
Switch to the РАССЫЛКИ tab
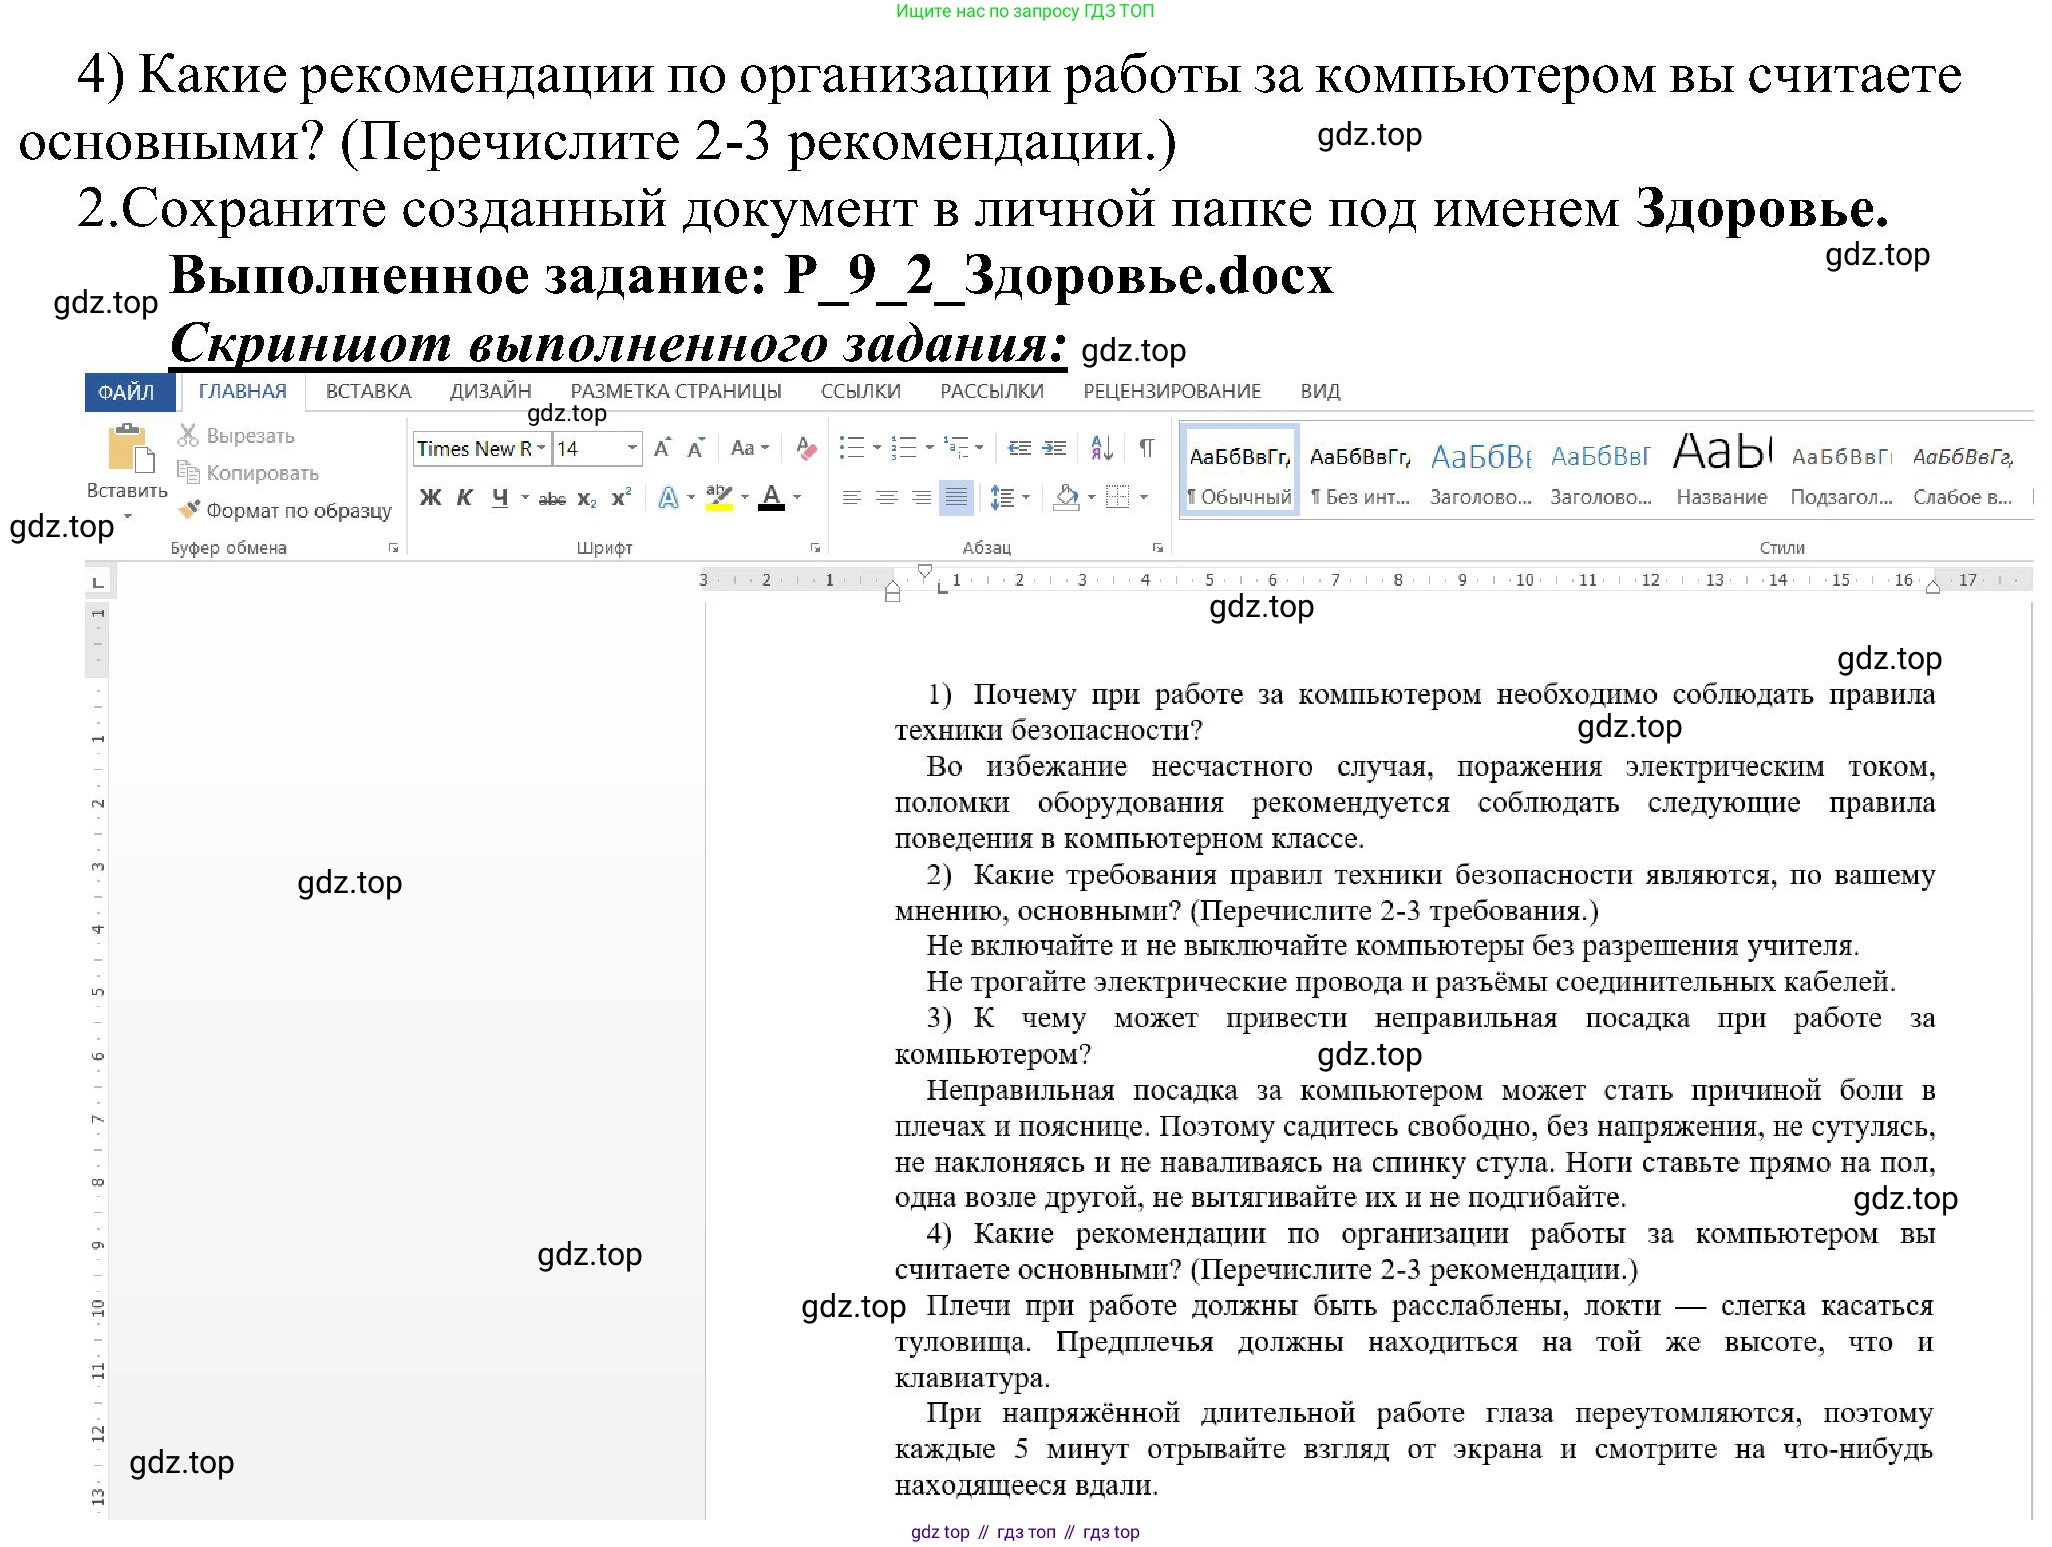(x=991, y=392)
